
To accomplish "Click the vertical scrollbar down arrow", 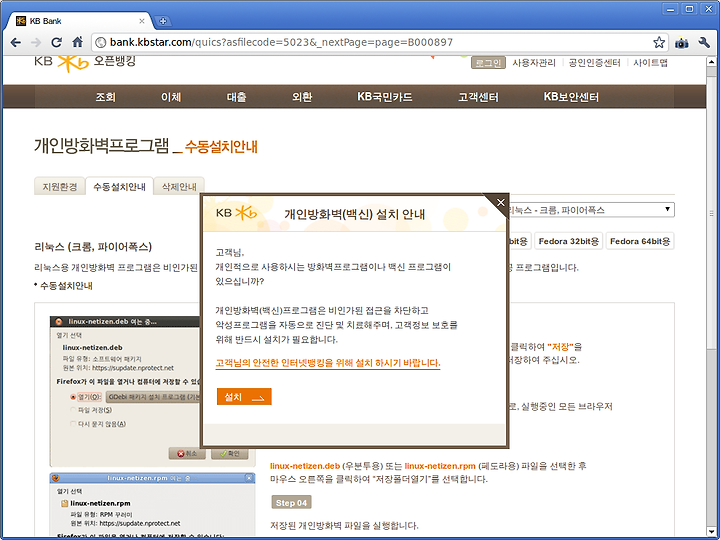I will (711, 532).
